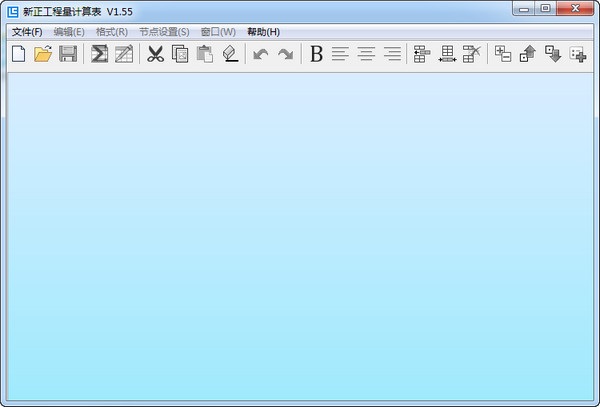Click the delete row icon with X
The image size is (600, 407).
click(x=471, y=54)
